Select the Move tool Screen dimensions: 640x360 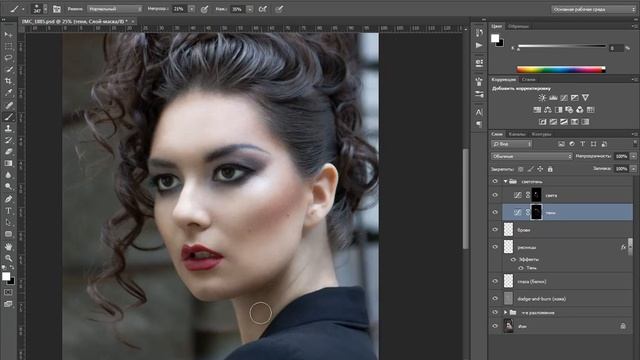click(x=8, y=35)
